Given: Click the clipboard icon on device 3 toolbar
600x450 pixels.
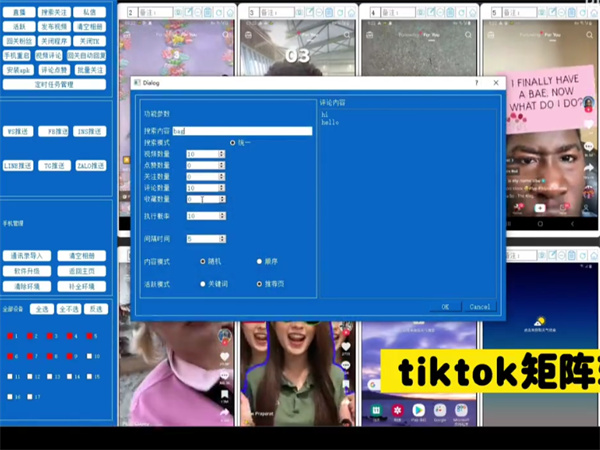Looking at the screenshot, I should coord(329,12).
